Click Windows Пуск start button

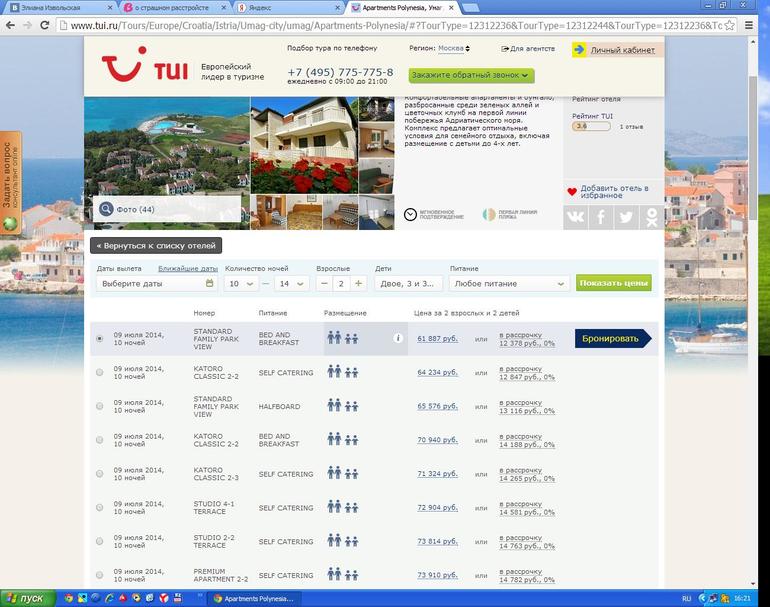tap(28, 598)
